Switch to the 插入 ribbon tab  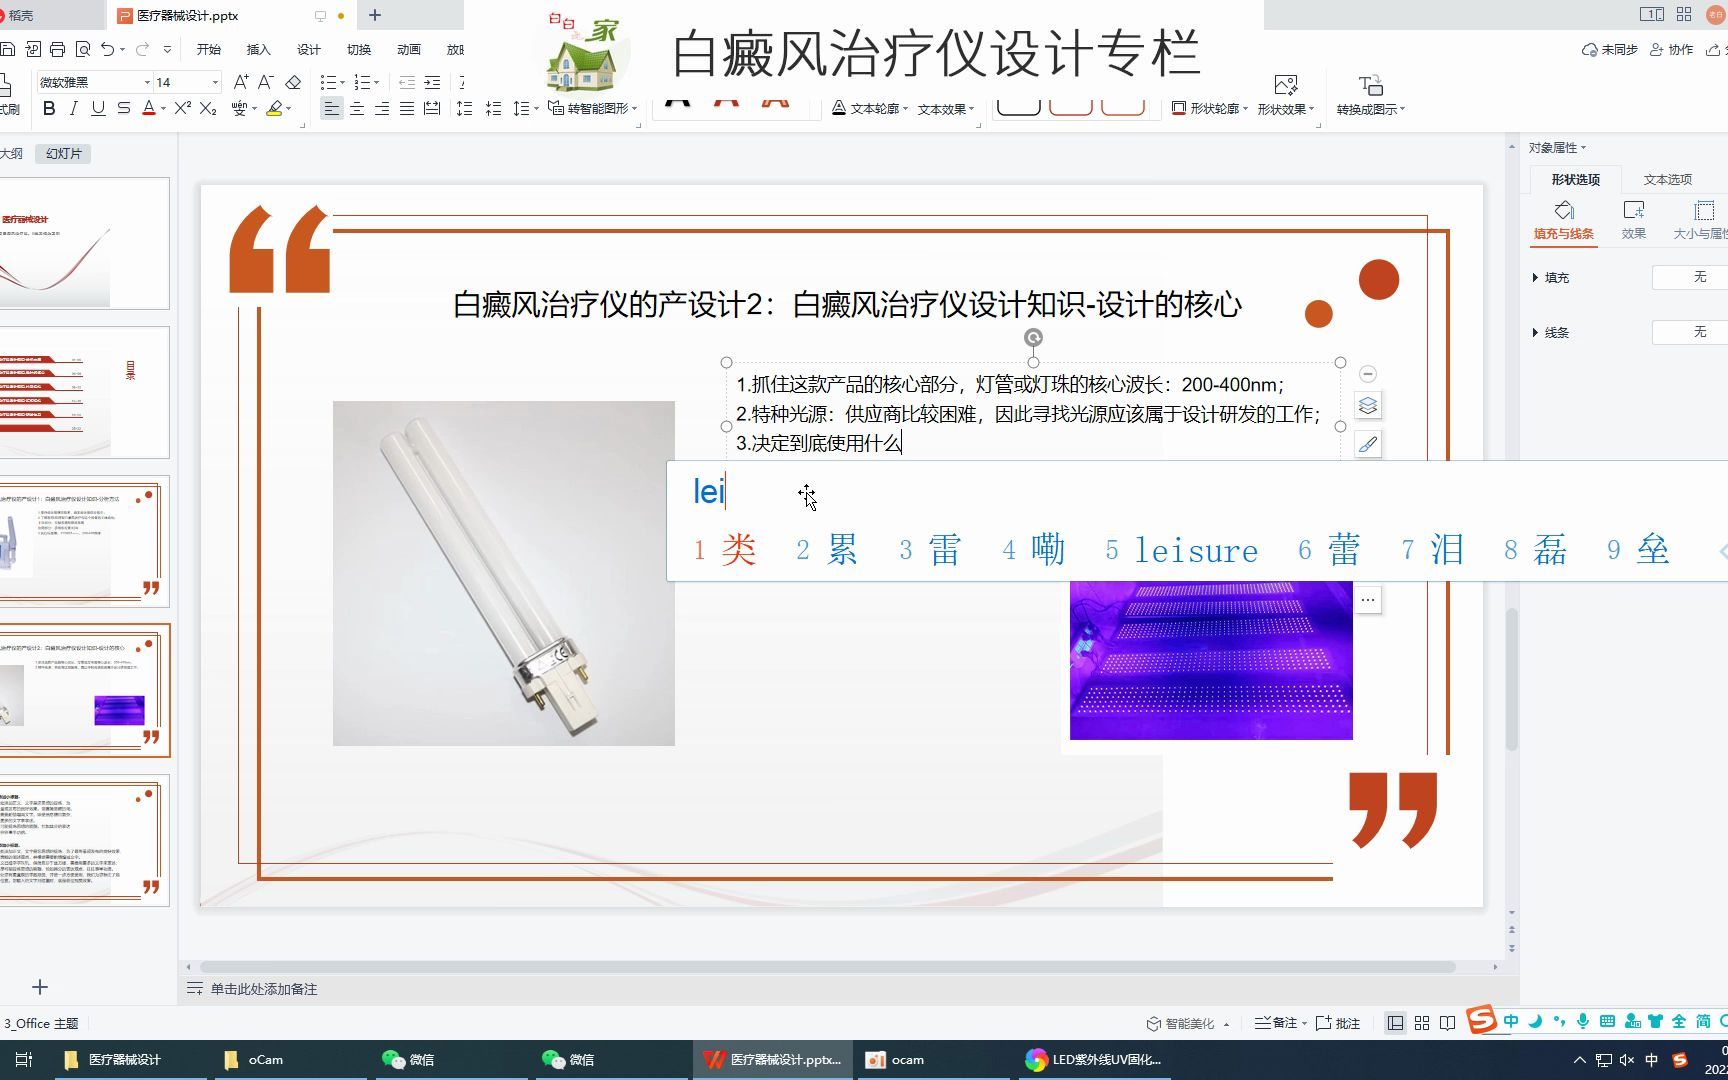click(x=258, y=49)
